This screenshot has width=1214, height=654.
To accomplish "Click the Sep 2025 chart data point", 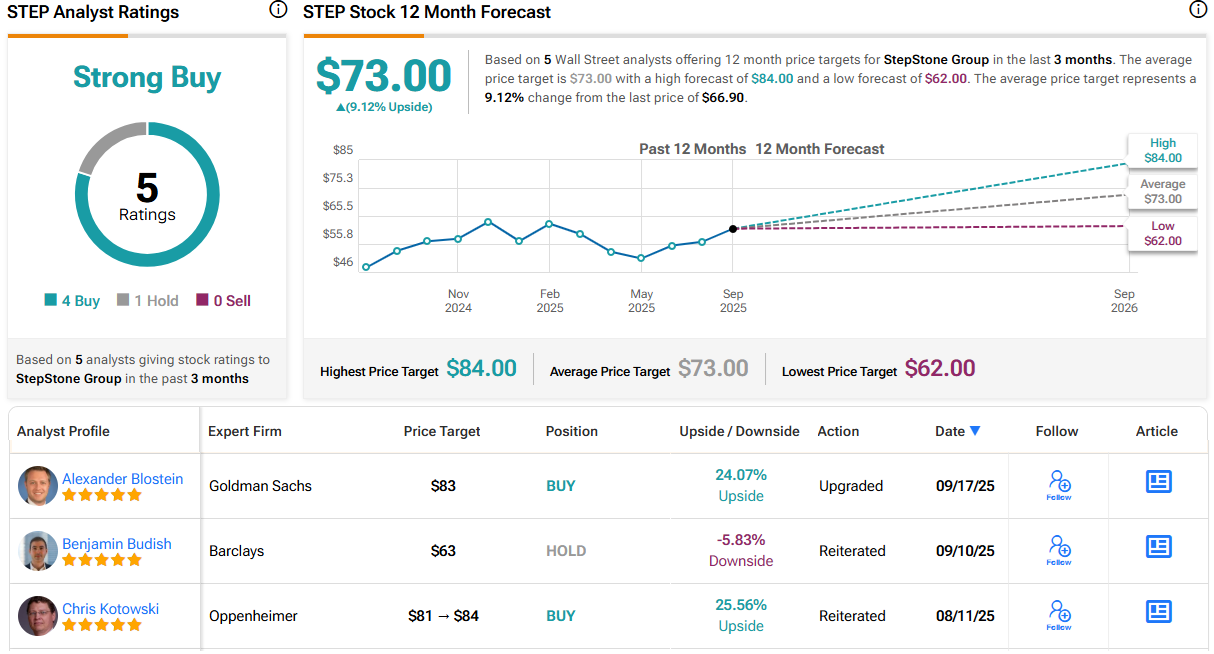I will point(733,229).
